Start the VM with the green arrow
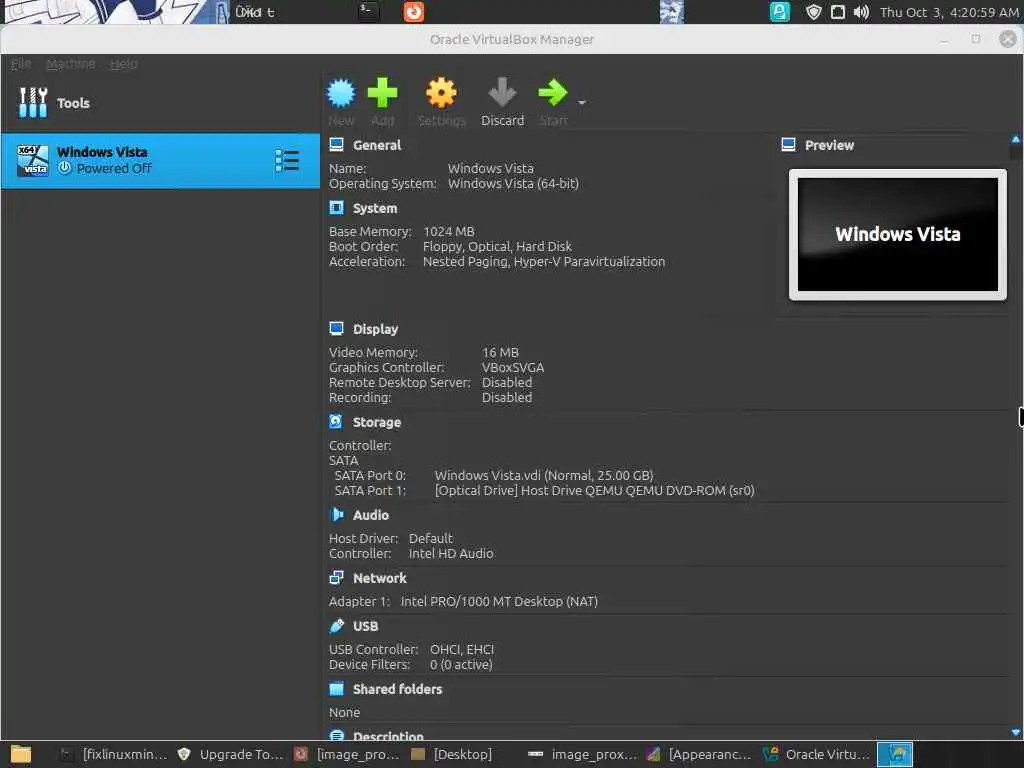Viewport: 1024px width, 768px height. coord(552,93)
